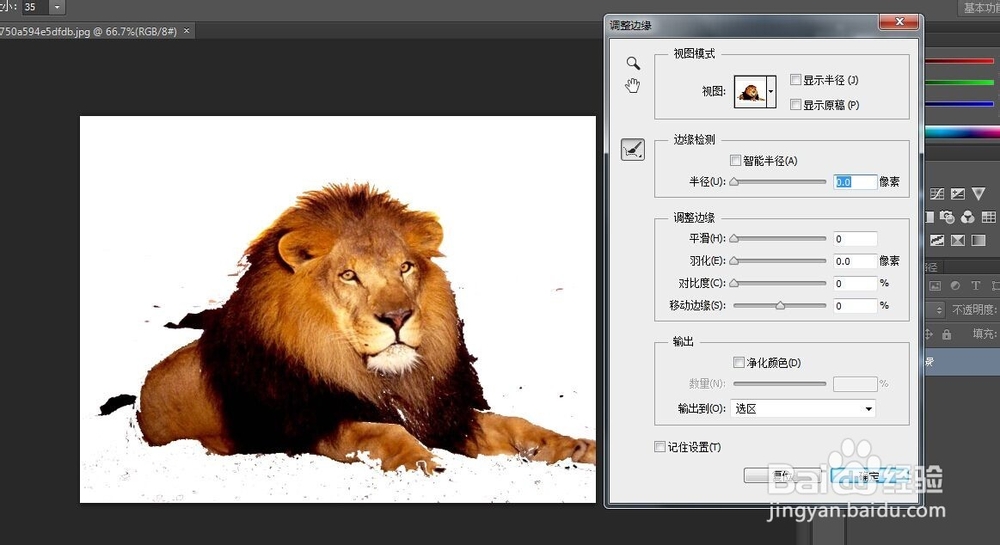Pick a color from the spectrum bar
The width and height of the screenshot is (1000, 545).
click(x=962, y=132)
